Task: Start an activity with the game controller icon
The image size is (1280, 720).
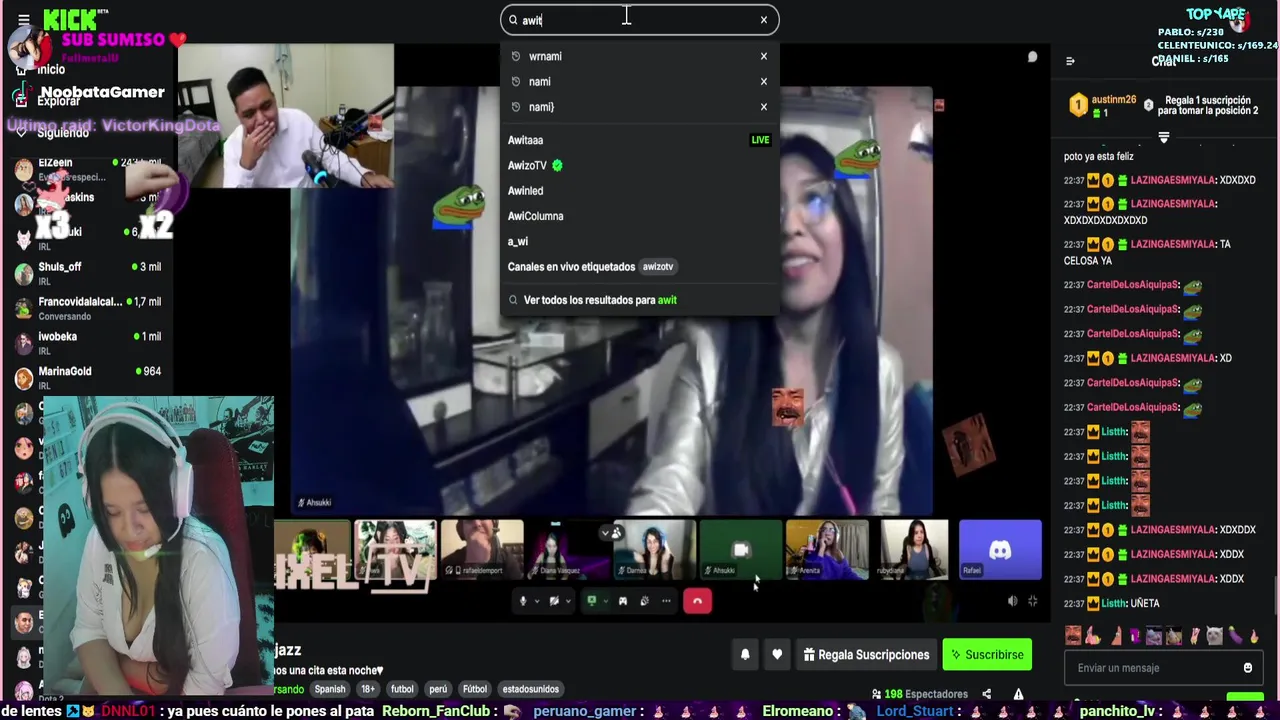Action: [623, 601]
